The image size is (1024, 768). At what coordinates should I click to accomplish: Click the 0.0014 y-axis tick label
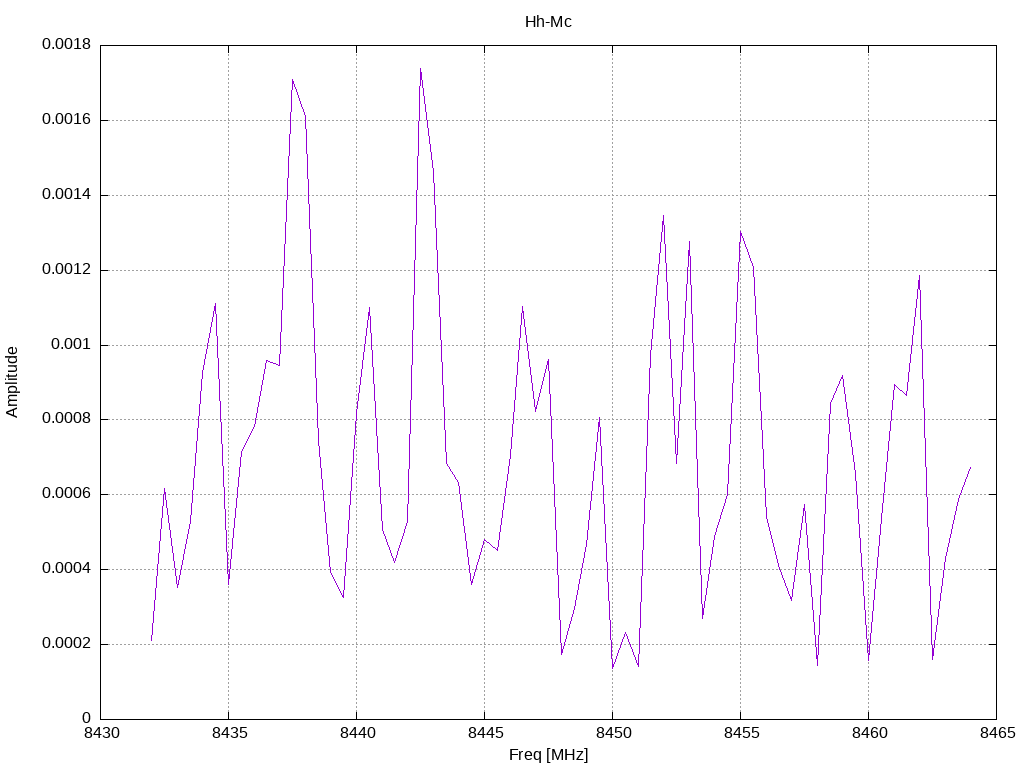tap(66, 195)
